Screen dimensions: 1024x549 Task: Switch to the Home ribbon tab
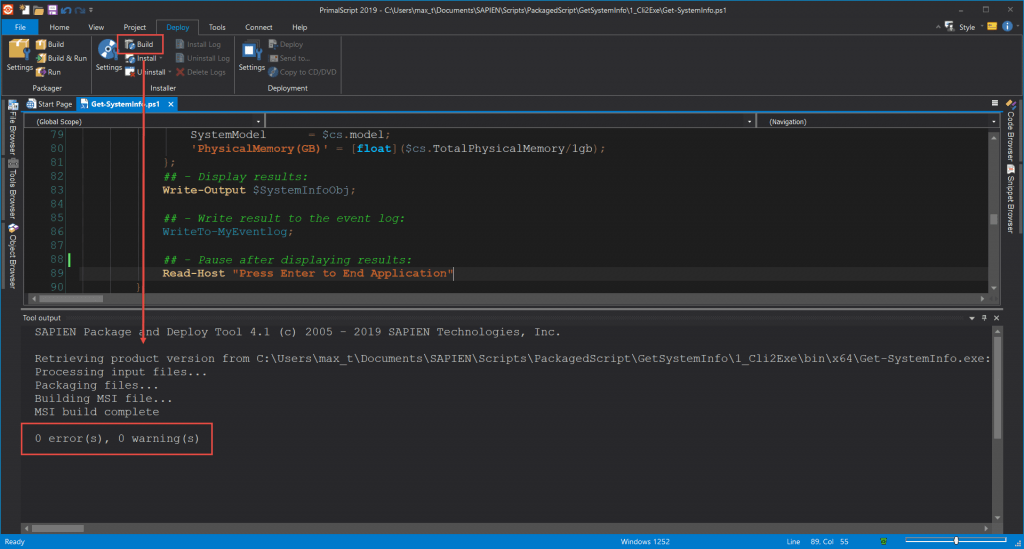click(59, 27)
